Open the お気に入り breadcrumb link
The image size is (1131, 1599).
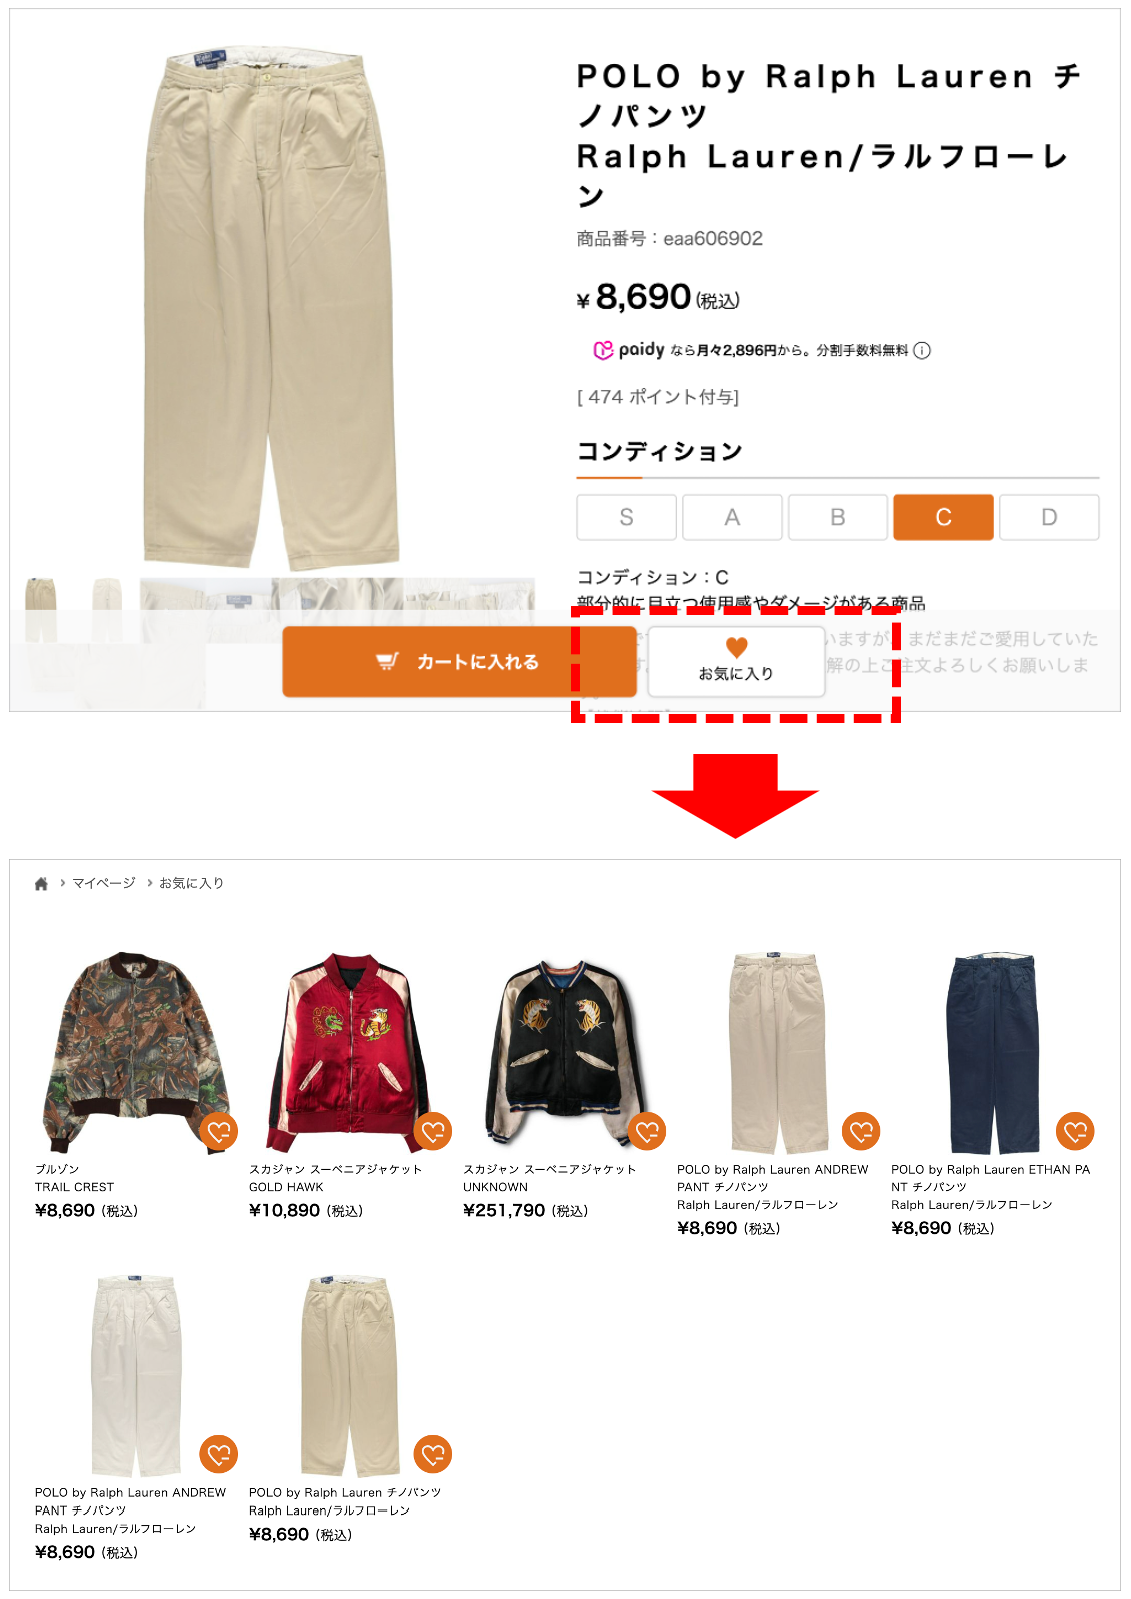tap(191, 883)
